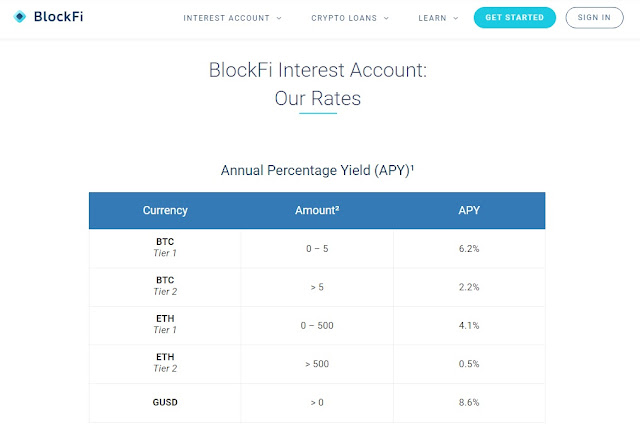640x434 pixels.
Task: Select the GUSD currency cell
Action: [x=165, y=401]
